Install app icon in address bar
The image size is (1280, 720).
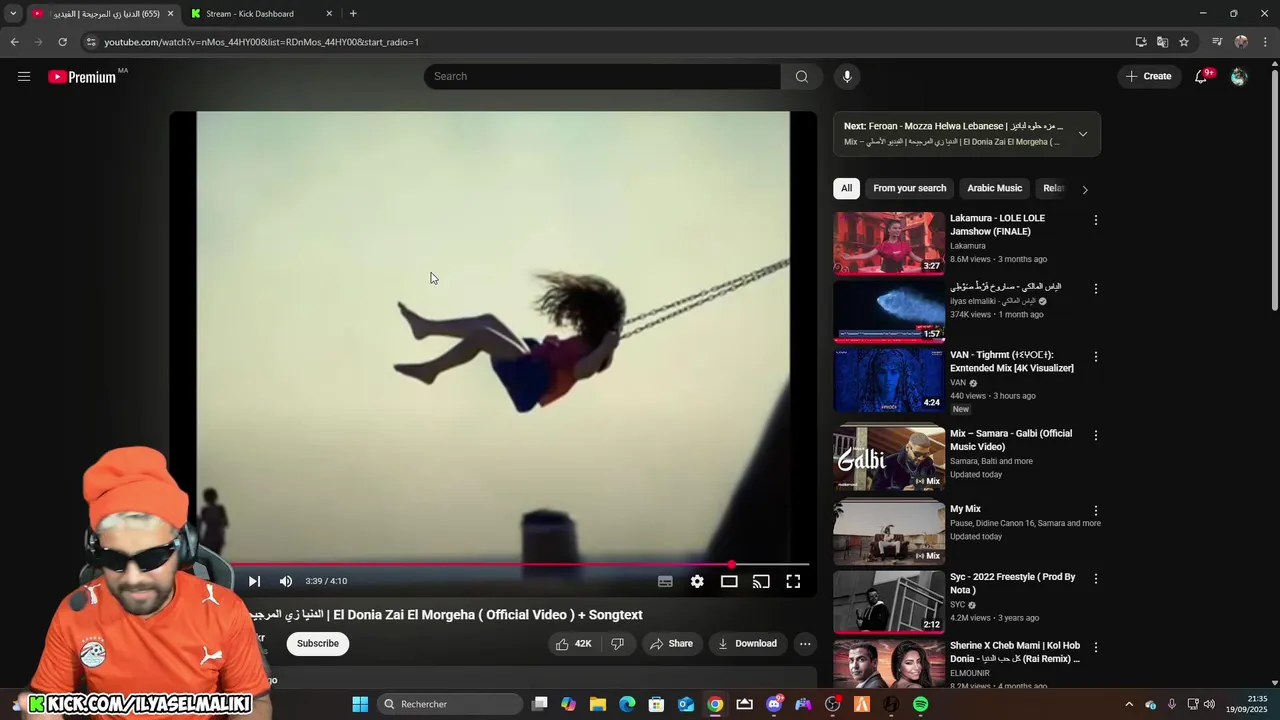point(1141,42)
